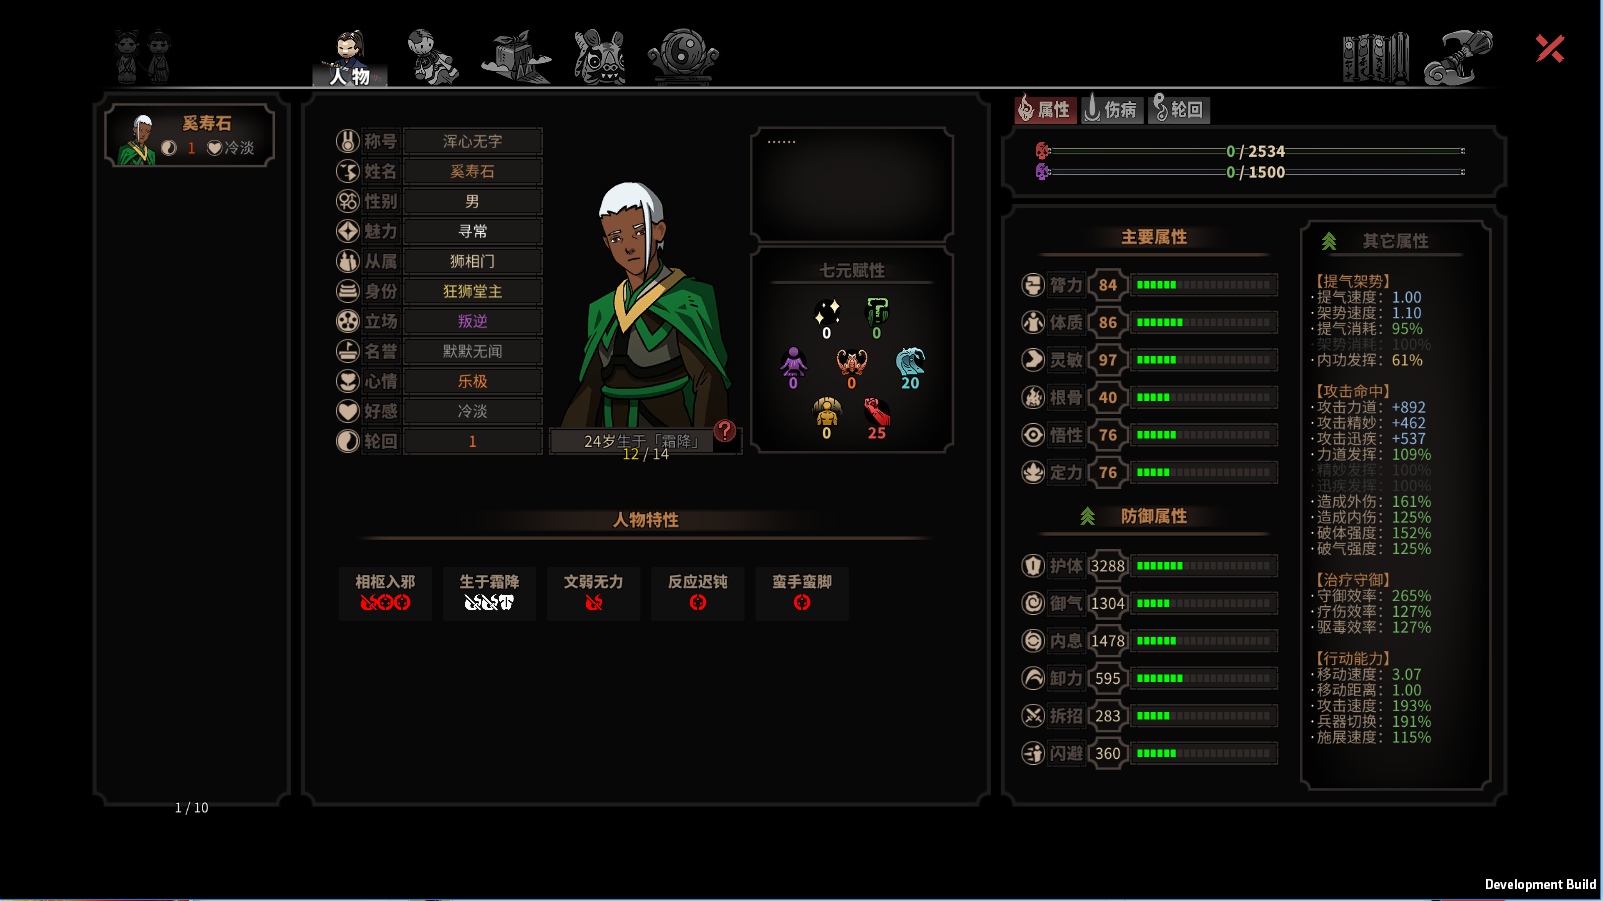The height and width of the screenshot is (901, 1603).
Task: Open the mountain building top icon
Action: [516, 56]
